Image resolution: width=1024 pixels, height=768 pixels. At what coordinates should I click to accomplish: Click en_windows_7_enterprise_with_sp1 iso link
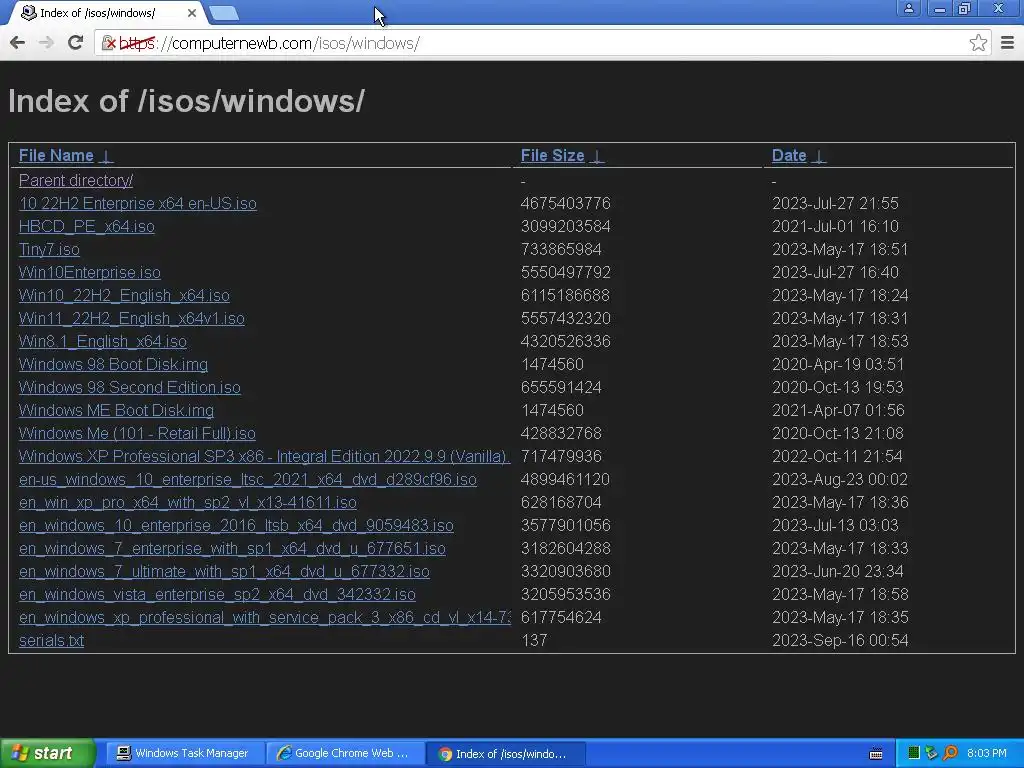pos(232,548)
